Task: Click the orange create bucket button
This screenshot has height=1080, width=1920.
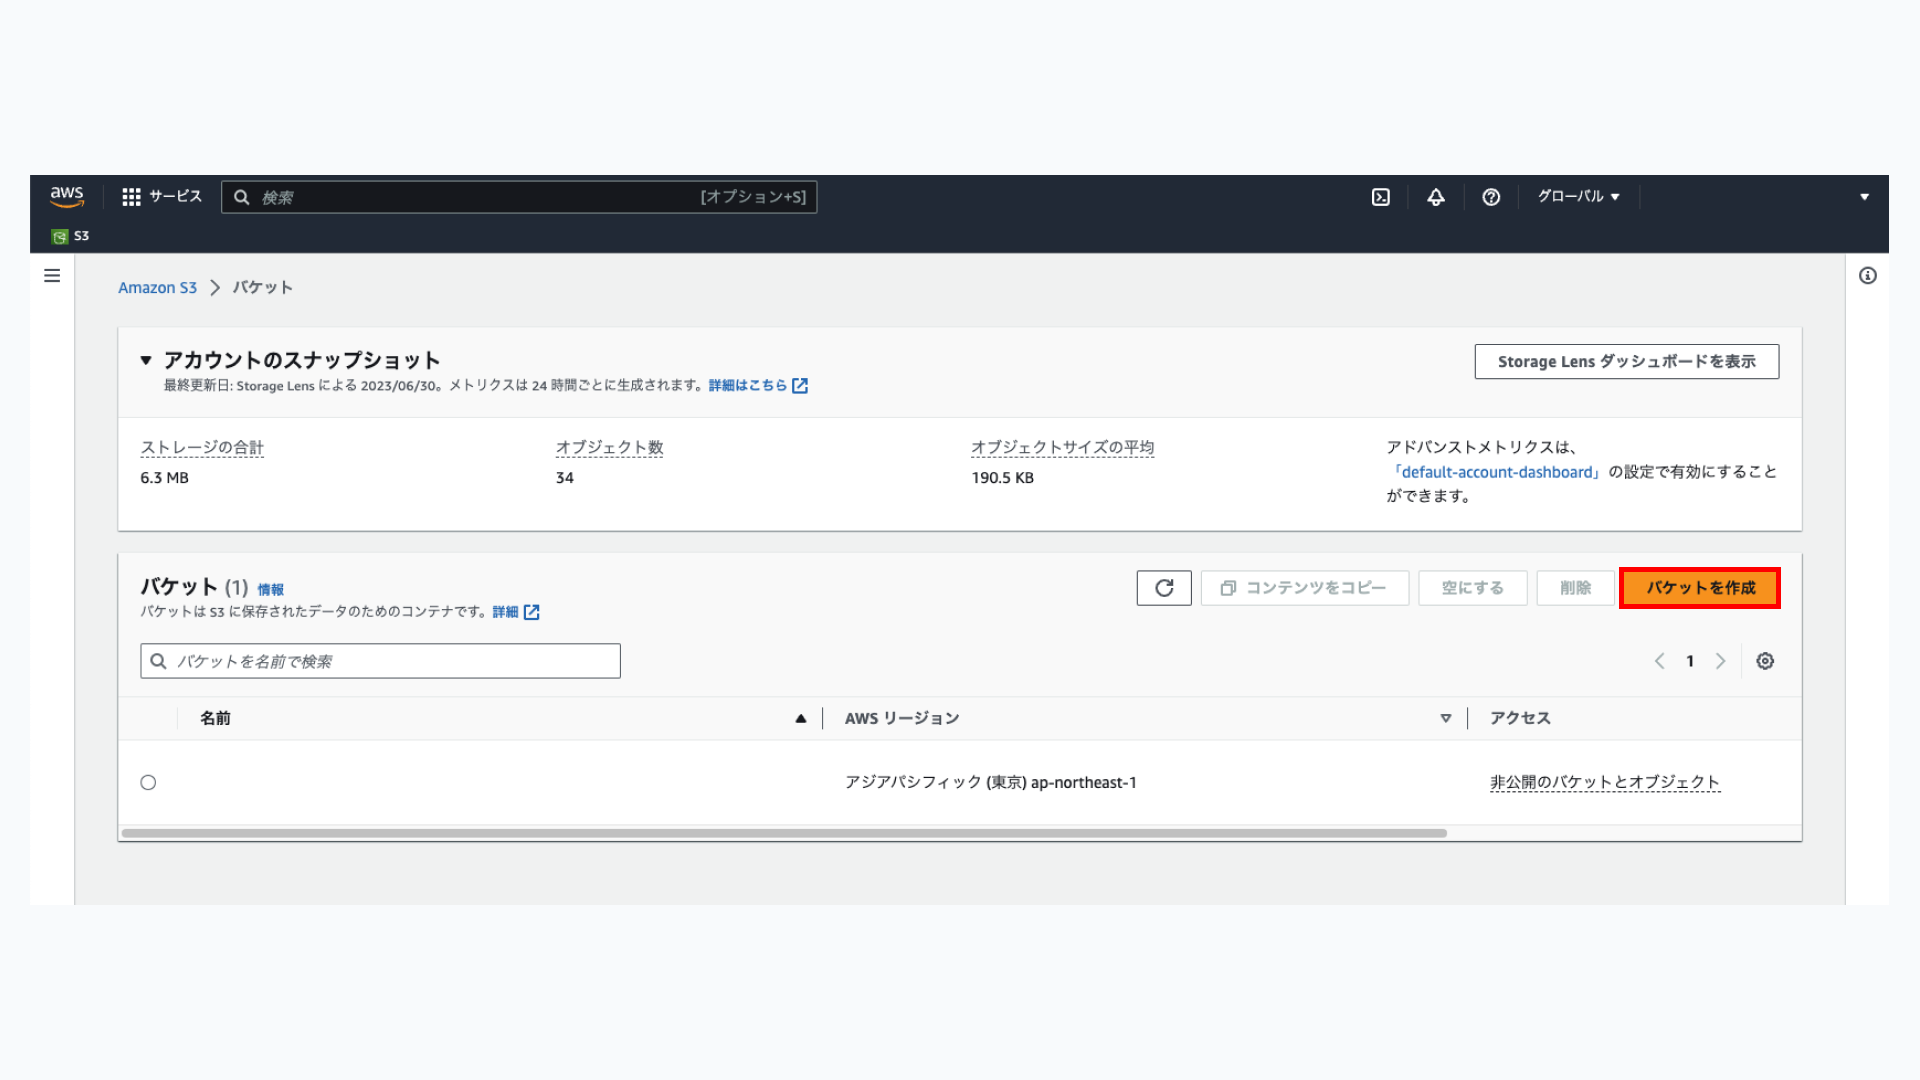Action: [1700, 588]
